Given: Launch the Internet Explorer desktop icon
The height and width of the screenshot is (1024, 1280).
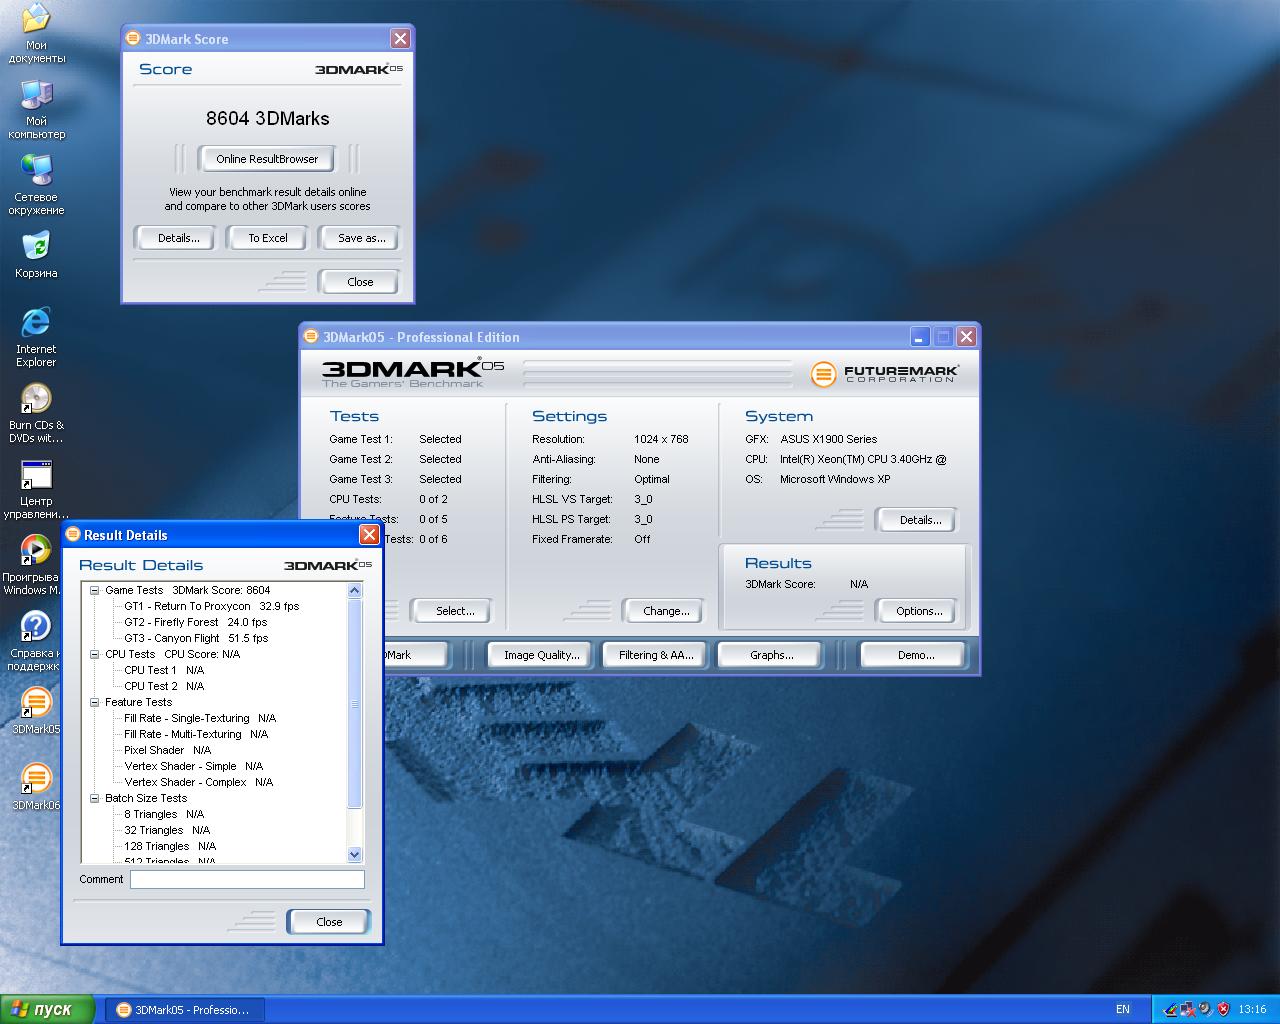Looking at the screenshot, I should tap(36, 337).
